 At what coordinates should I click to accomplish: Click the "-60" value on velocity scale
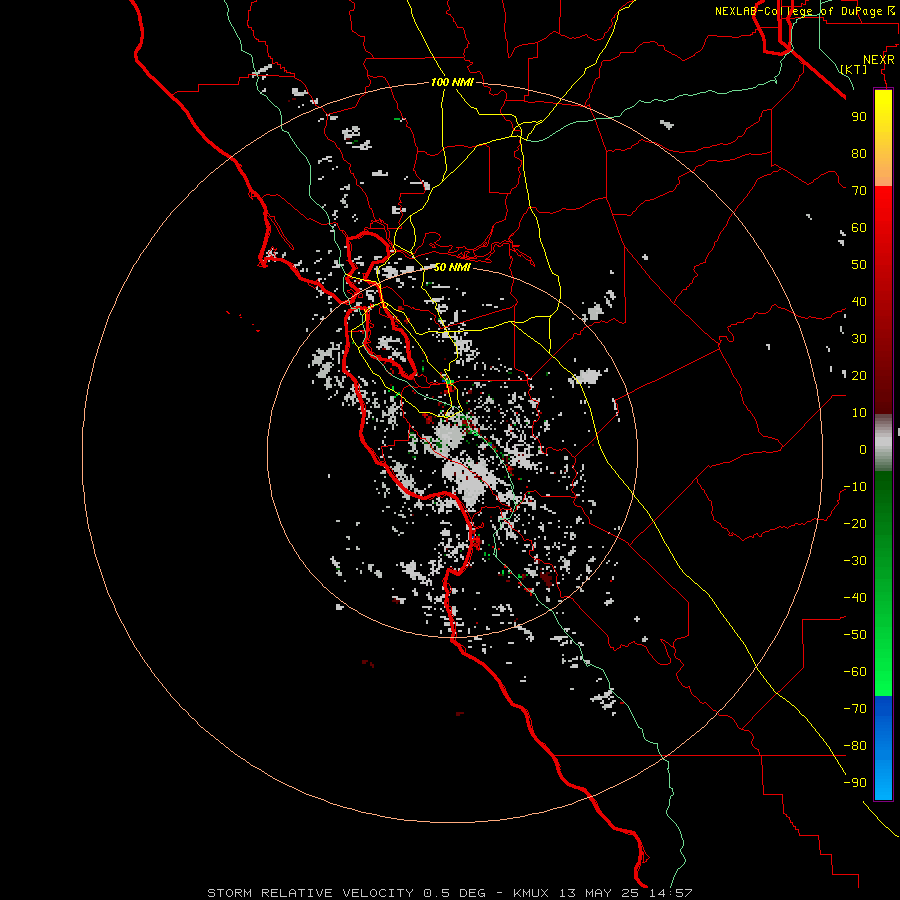click(855, 672)
